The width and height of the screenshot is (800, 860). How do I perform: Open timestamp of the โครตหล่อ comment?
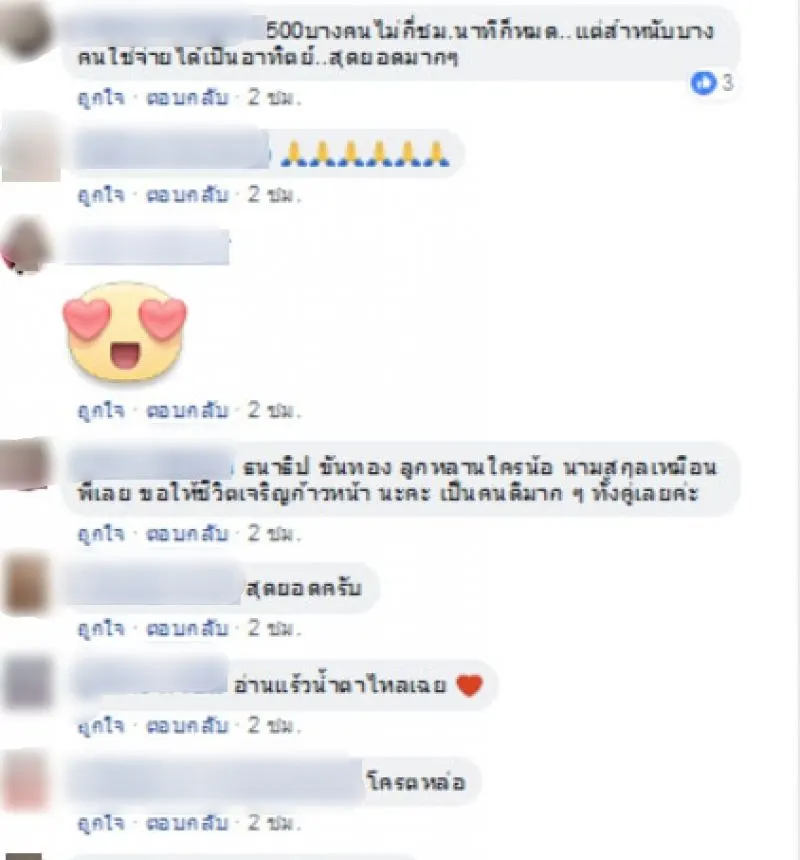(274, 823)
